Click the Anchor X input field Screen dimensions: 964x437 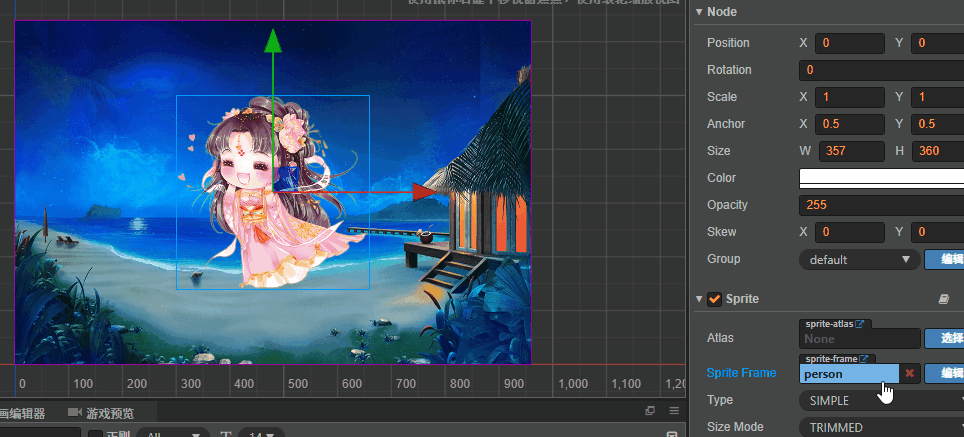(850, 124)
